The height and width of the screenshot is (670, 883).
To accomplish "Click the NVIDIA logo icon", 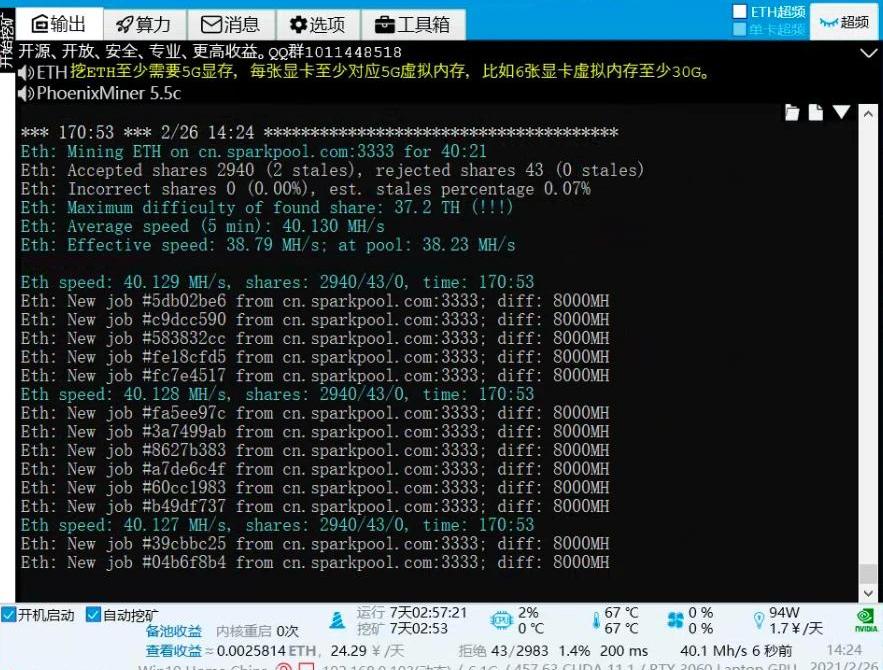I will (866, 620).
